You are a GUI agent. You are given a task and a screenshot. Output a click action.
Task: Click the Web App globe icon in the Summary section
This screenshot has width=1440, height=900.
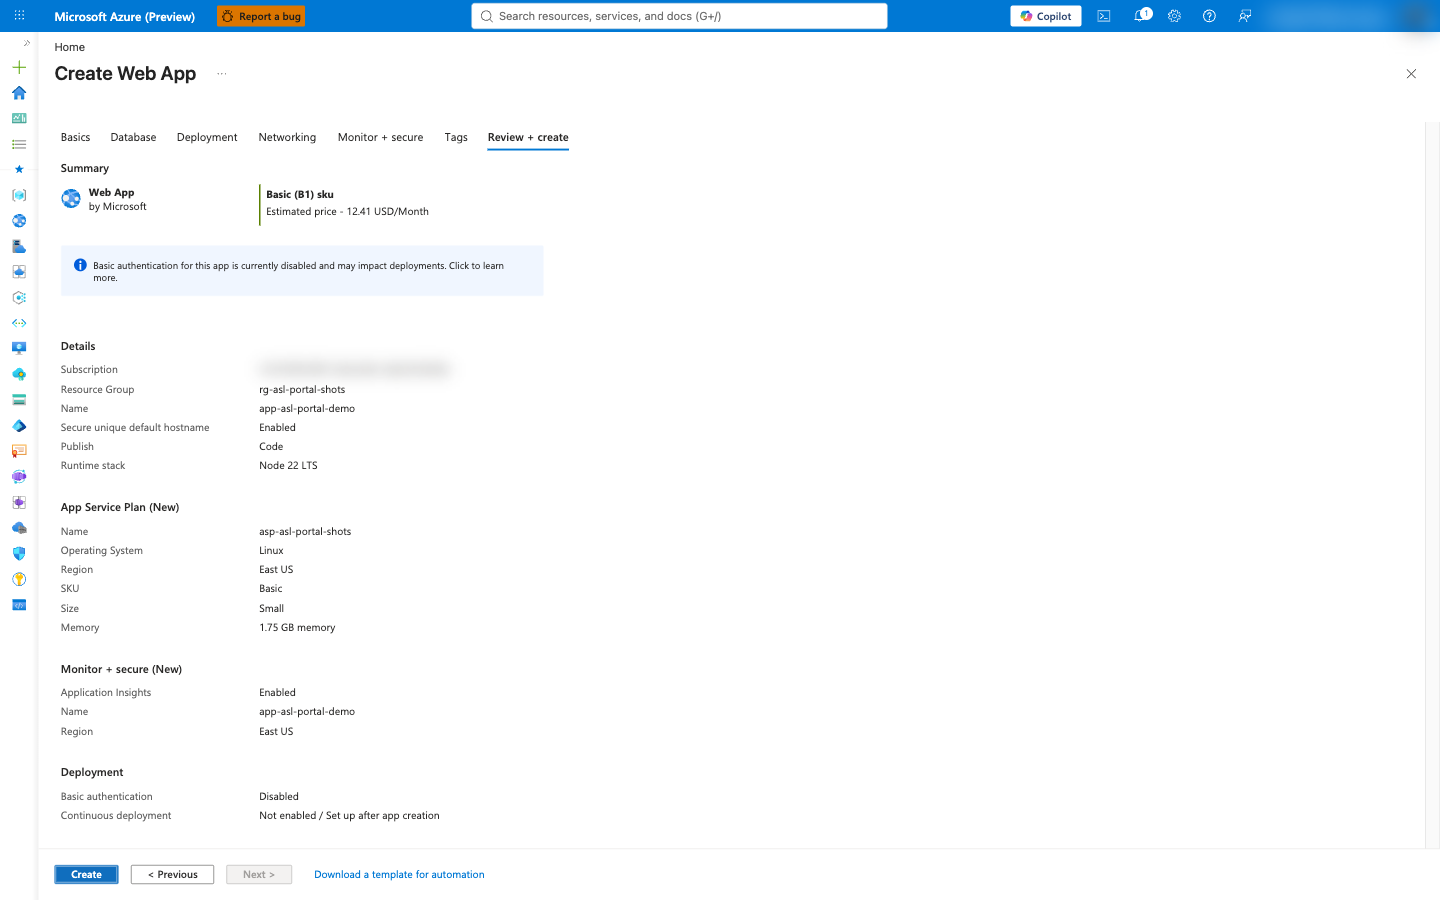point(71,198)
